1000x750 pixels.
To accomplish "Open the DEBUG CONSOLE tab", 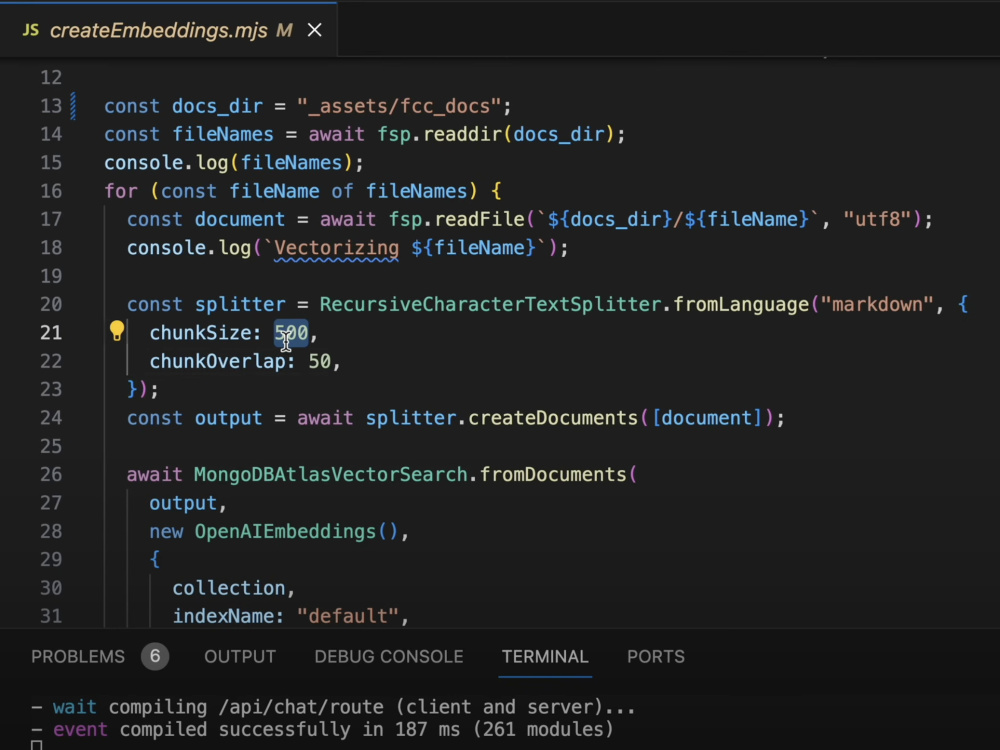I will (388, 656).
